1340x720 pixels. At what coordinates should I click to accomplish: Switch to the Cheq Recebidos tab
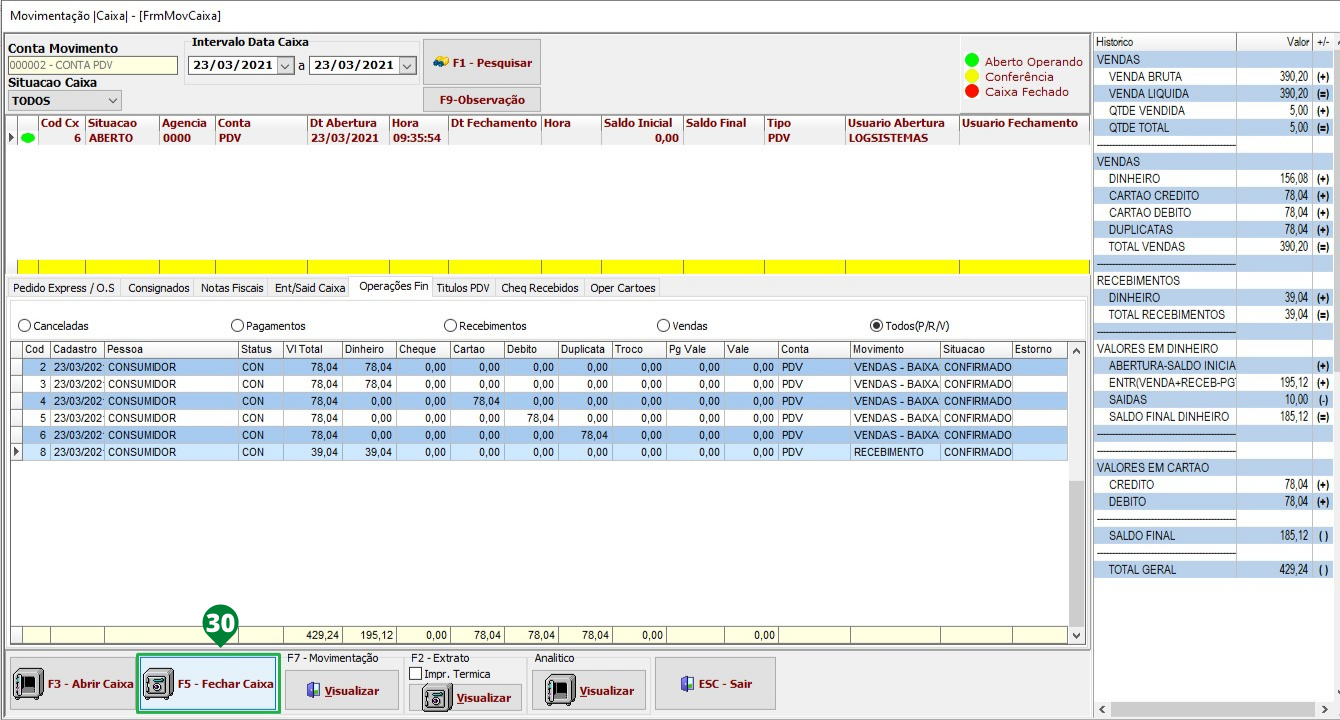pos(540,288)
